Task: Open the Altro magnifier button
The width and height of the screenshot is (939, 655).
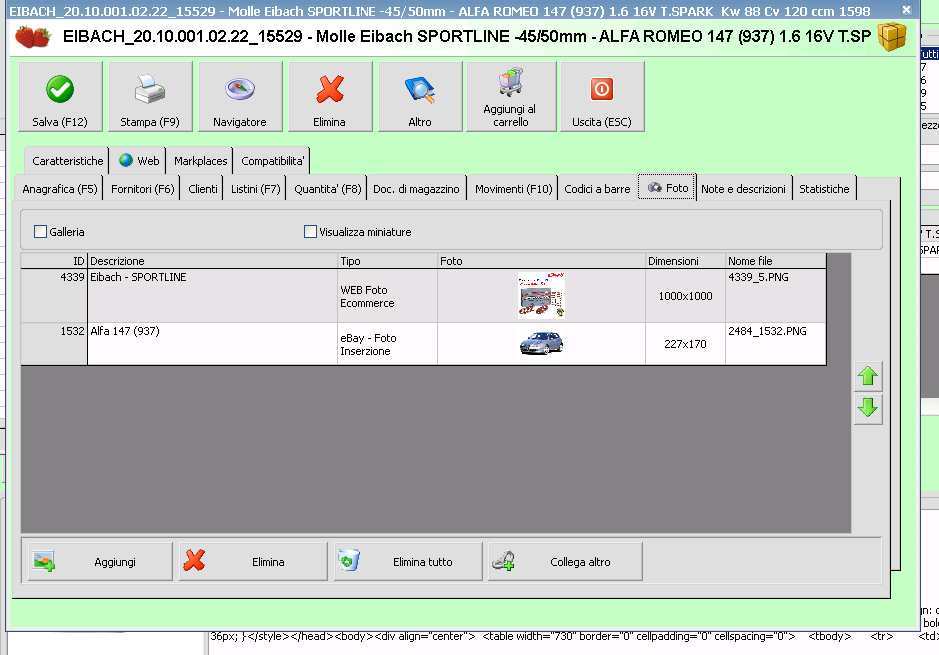Action: 420,96
